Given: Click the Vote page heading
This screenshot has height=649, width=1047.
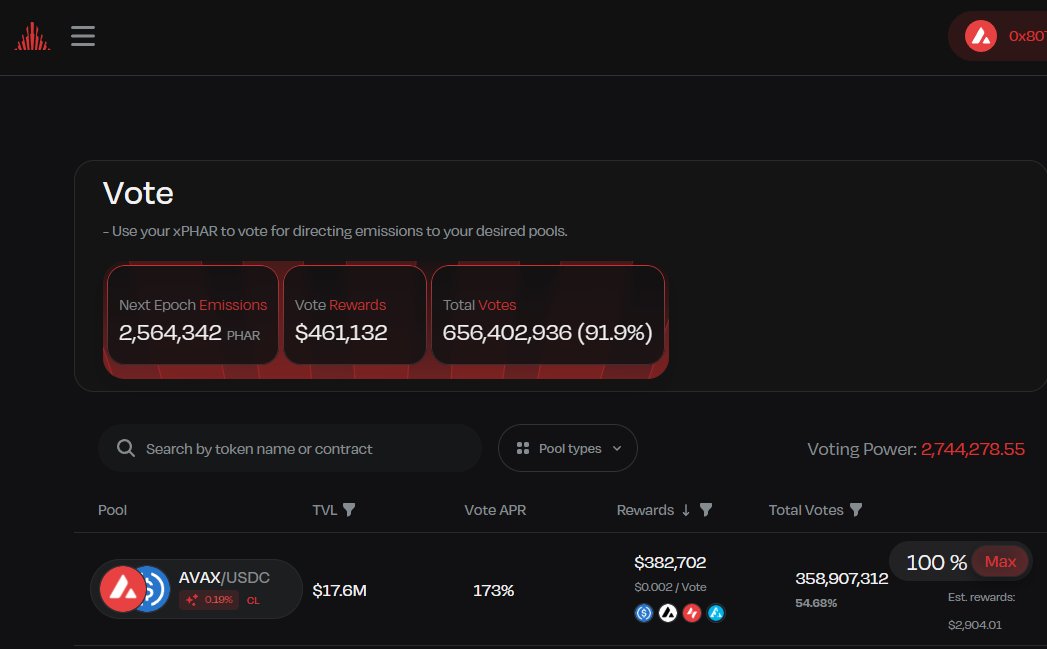Looking at the screenshot, I should pyautogui.click(x=138, y=194).
